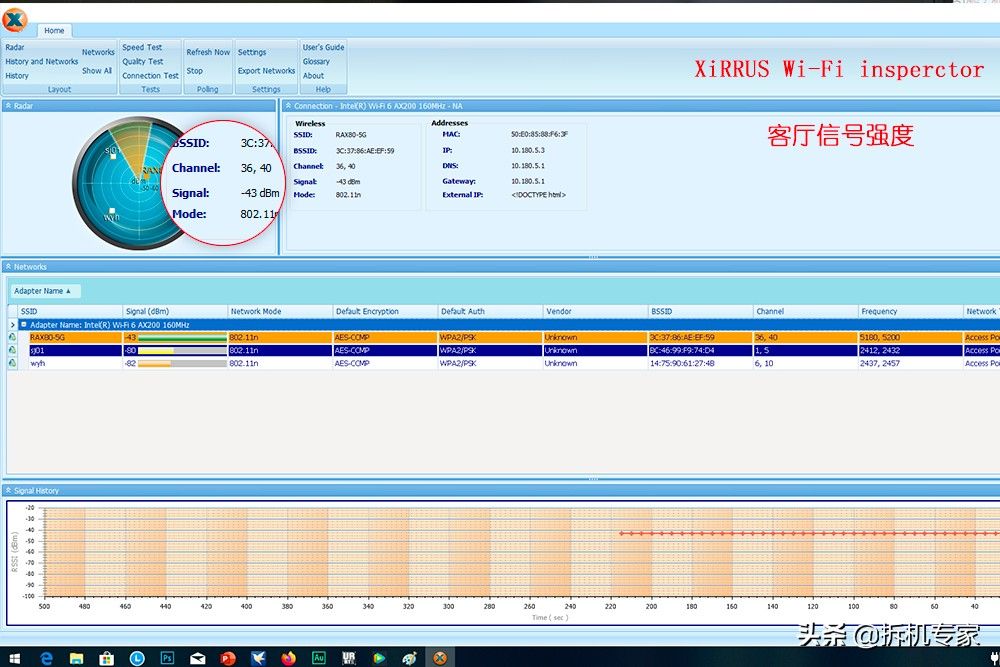Click the Xirrus application logo button
Viewport: 1000px width, 667px height.
[x=15, y=20]
